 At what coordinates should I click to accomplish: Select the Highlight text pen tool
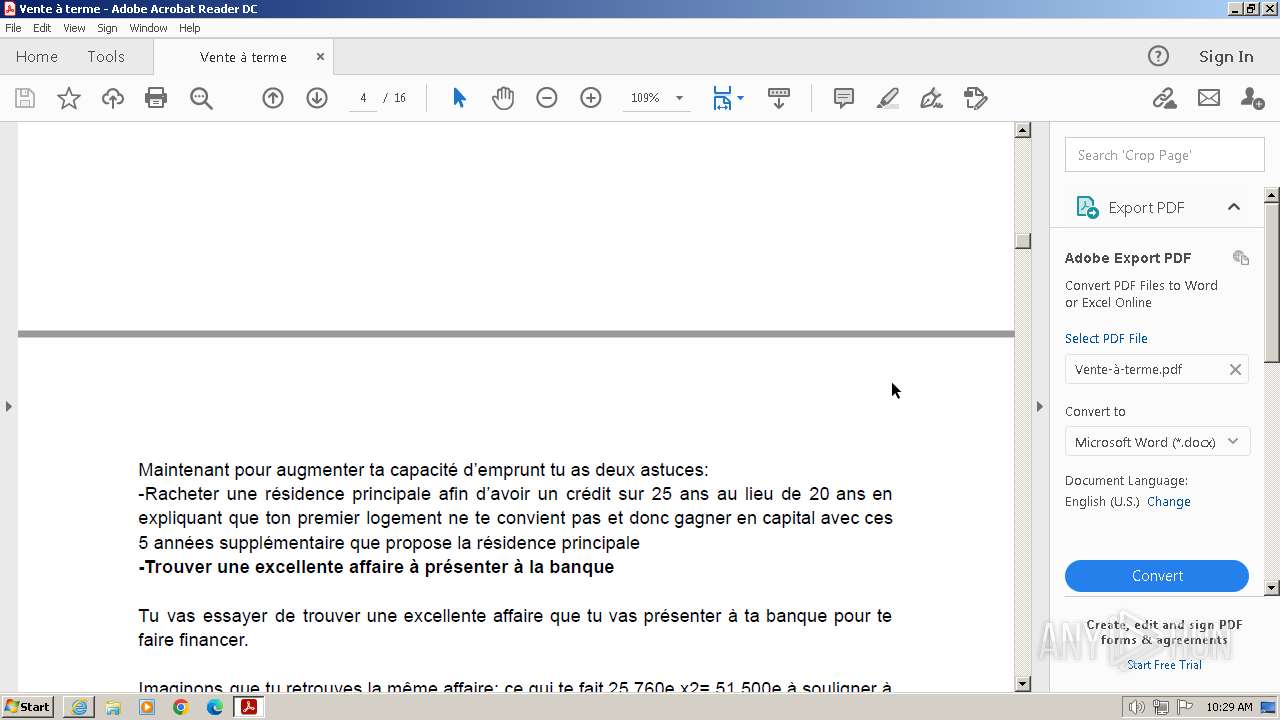pos(888,98)
